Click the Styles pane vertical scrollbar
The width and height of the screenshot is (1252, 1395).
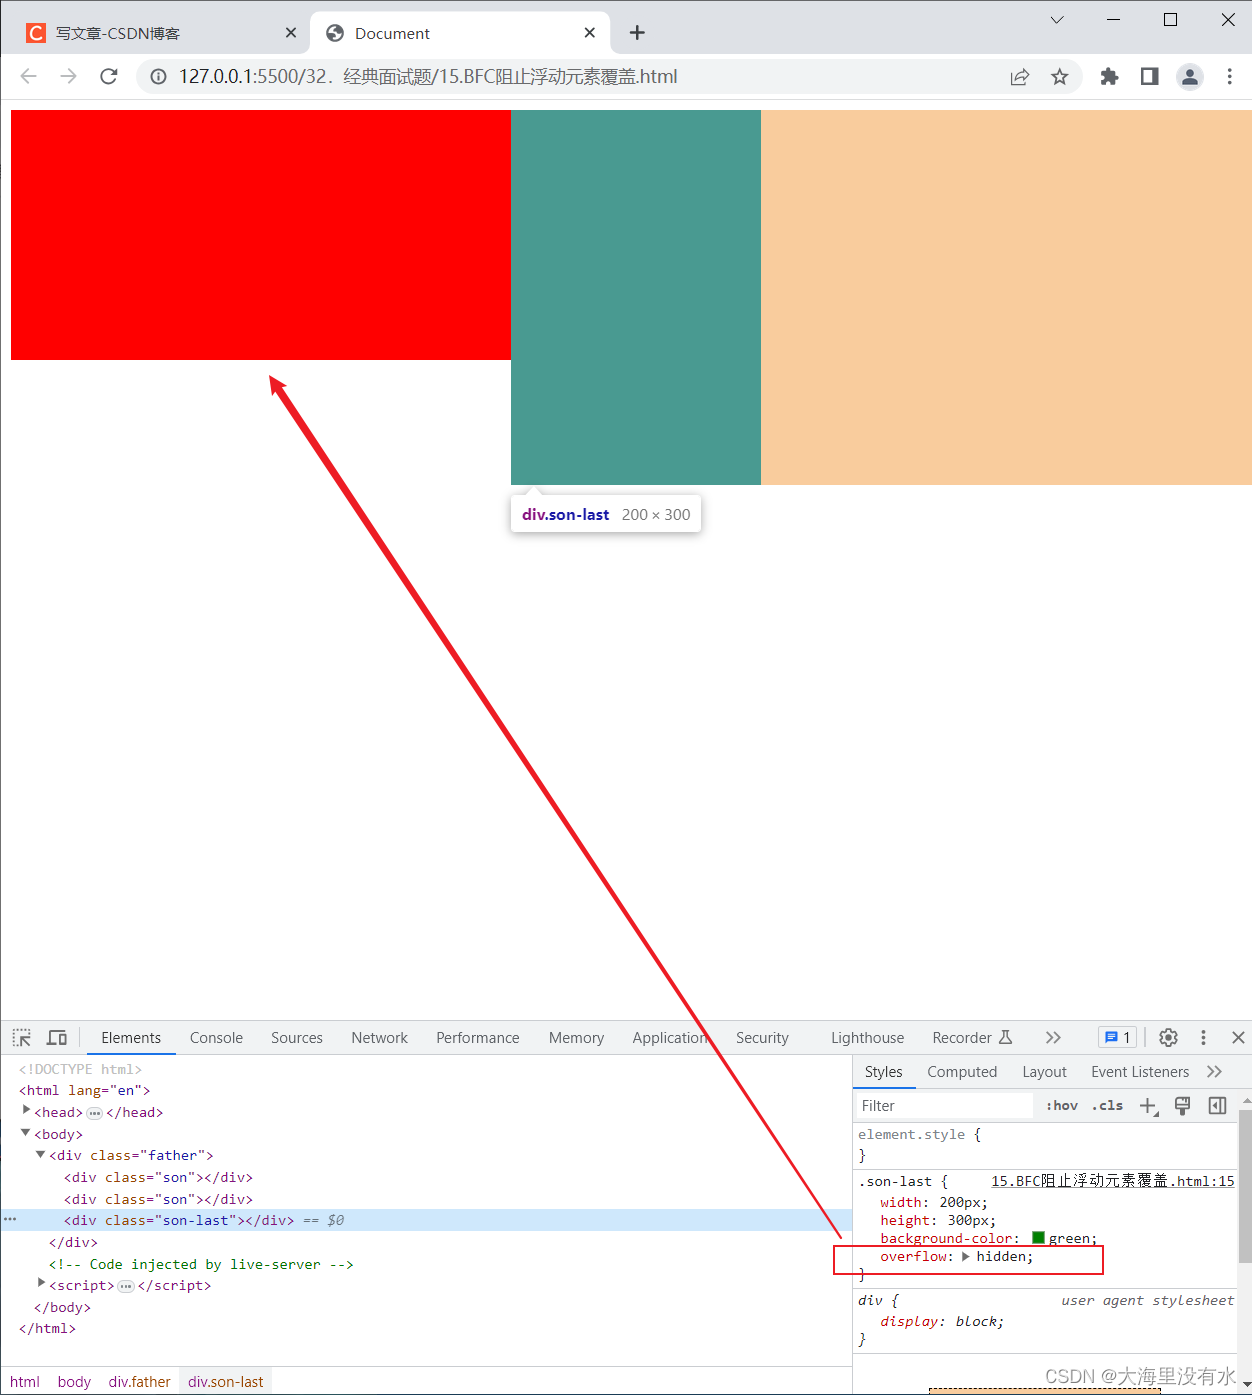(x=1245, y=1185)
